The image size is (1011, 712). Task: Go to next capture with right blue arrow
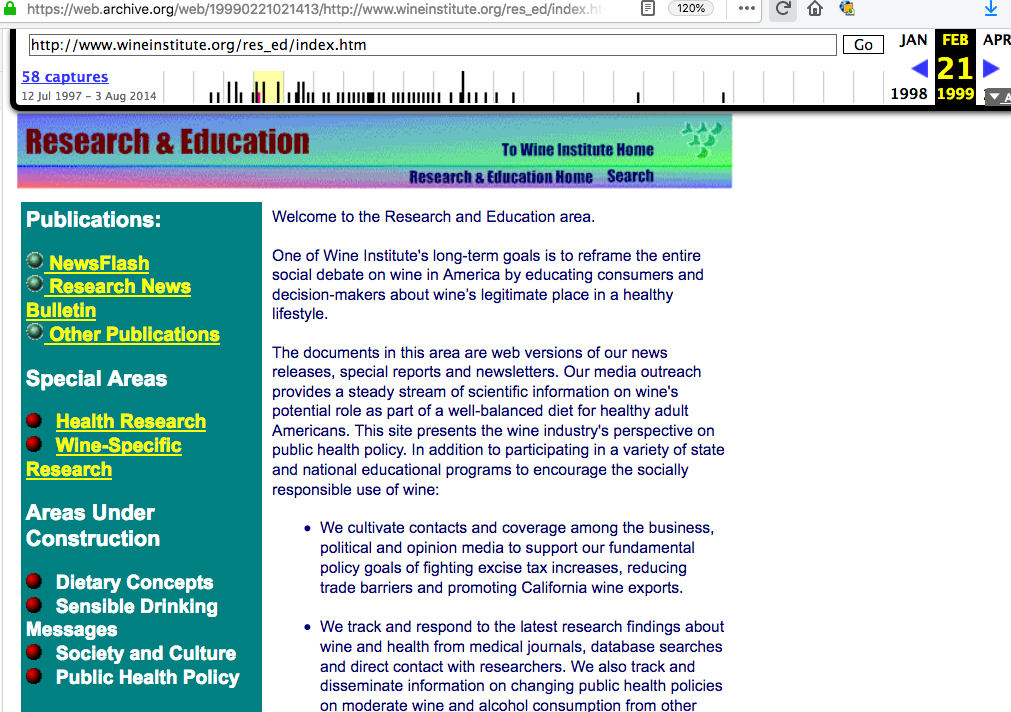click(x=991, y=68)
